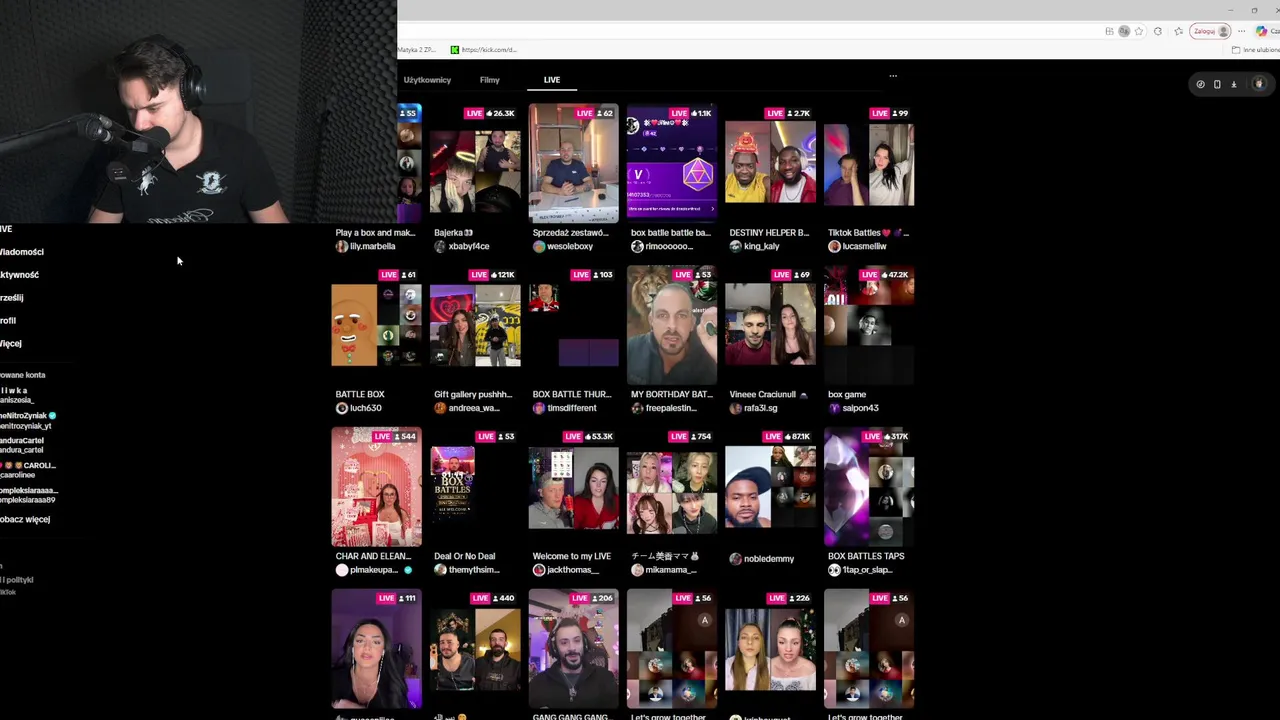Open the profile avatar in TikTok top bar

click(1259, 84)
